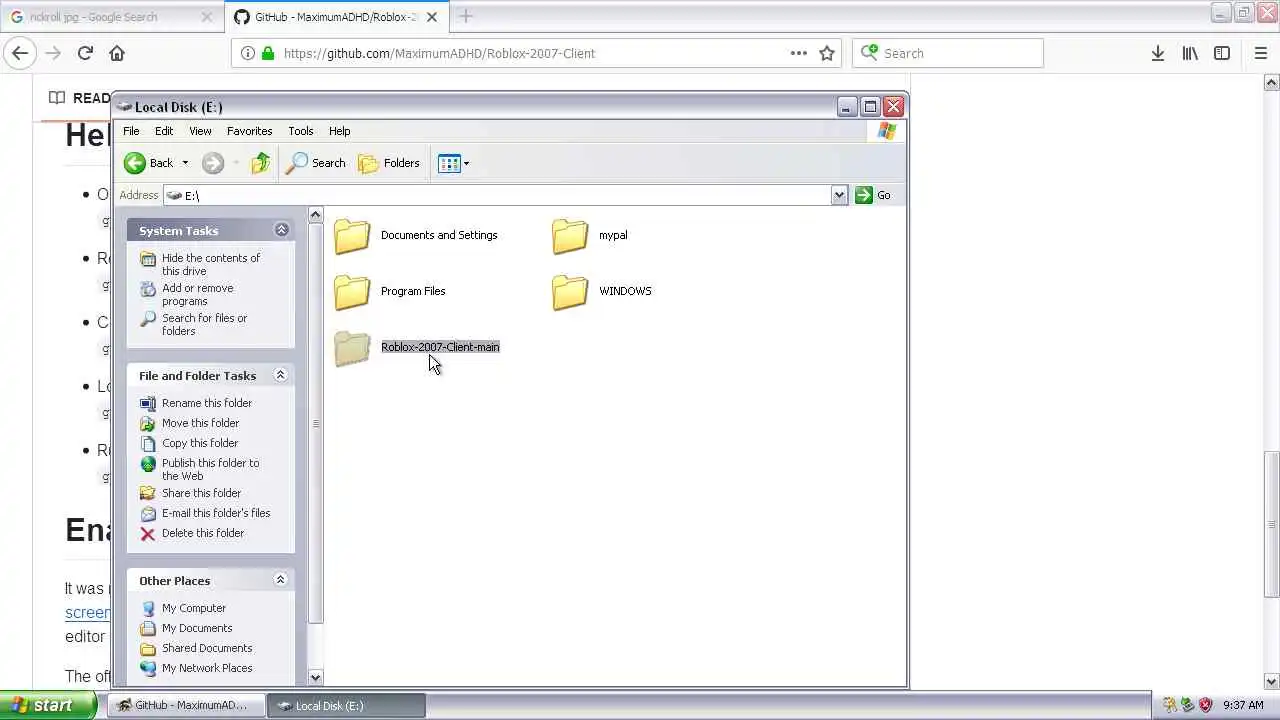Open the View menu
Image resolution: width=1280 pixels, height=720 pixels.
[200, 131]
